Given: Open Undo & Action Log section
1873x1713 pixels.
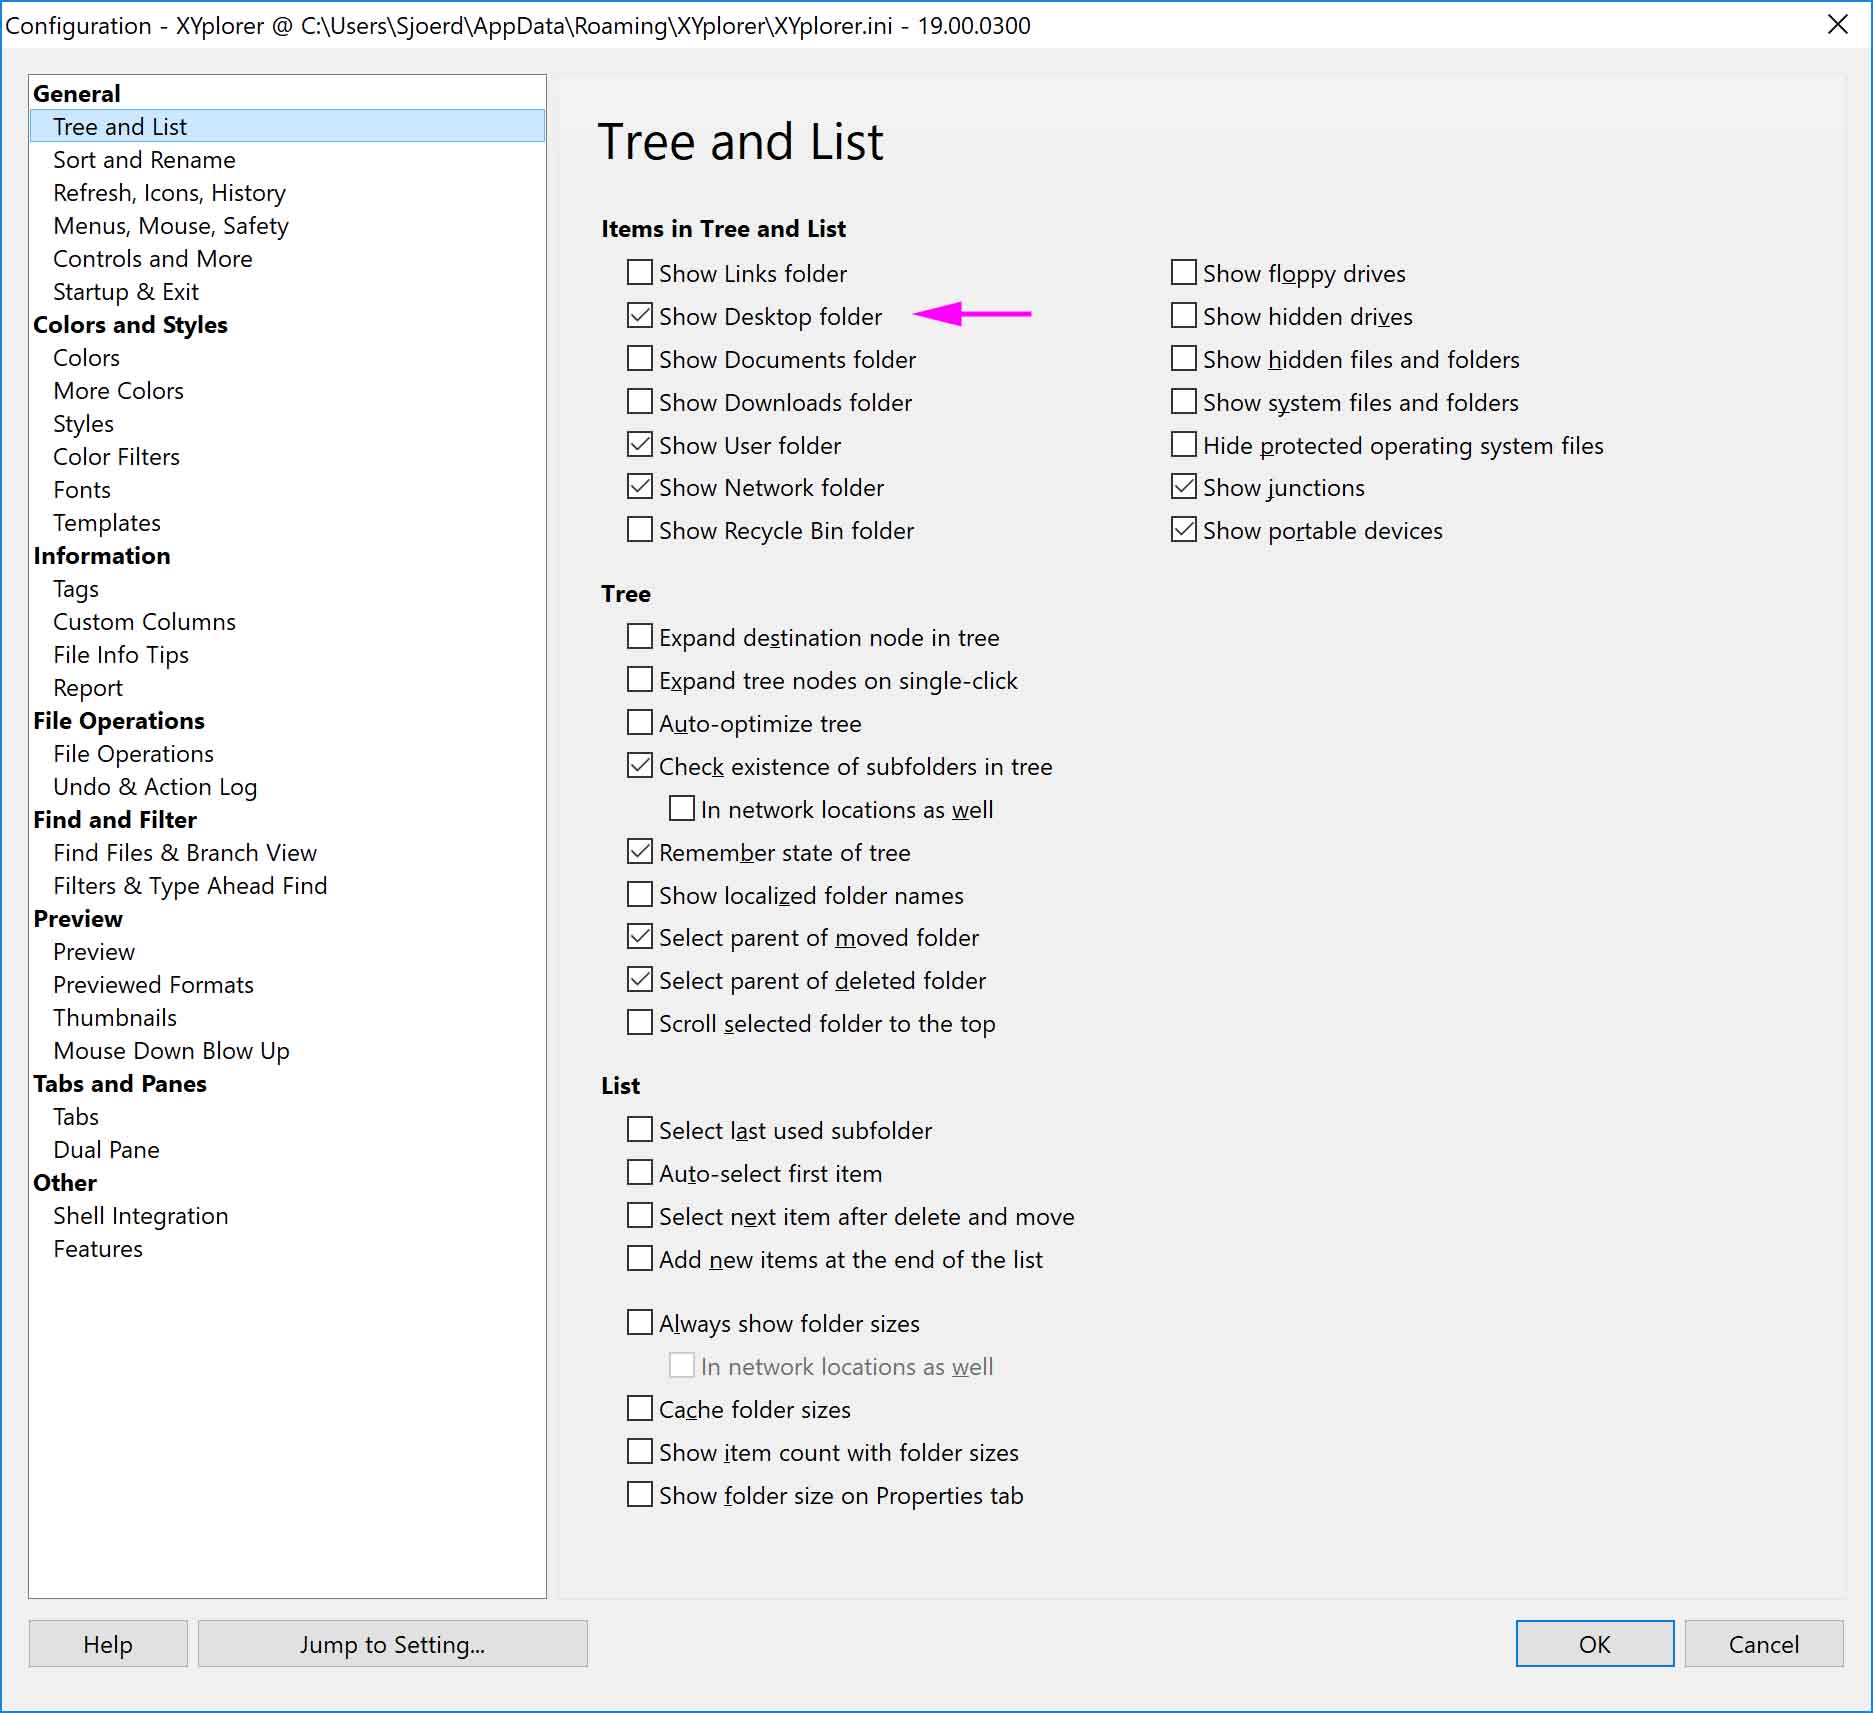Looking at the screenshot, I should [155, 787].
